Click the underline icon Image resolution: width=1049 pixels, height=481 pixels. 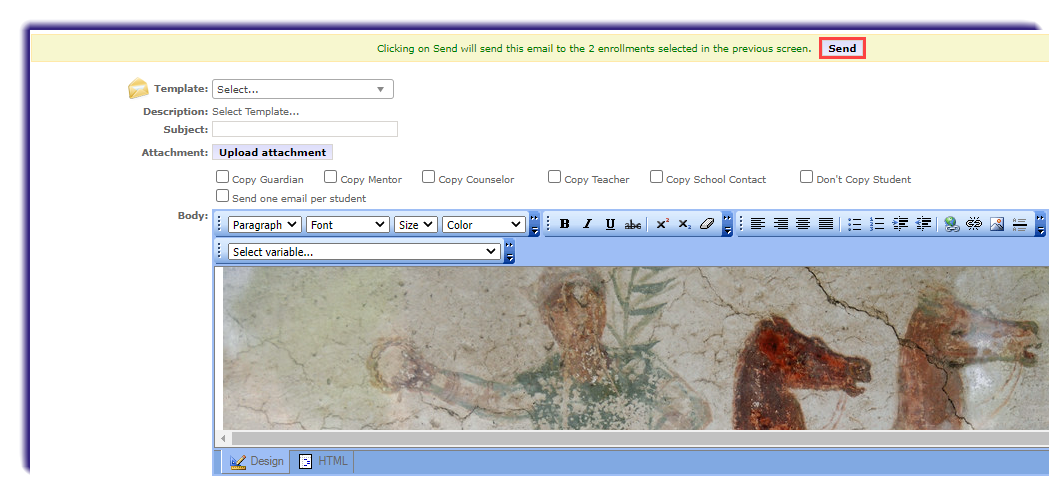click(x=610, y=224)
